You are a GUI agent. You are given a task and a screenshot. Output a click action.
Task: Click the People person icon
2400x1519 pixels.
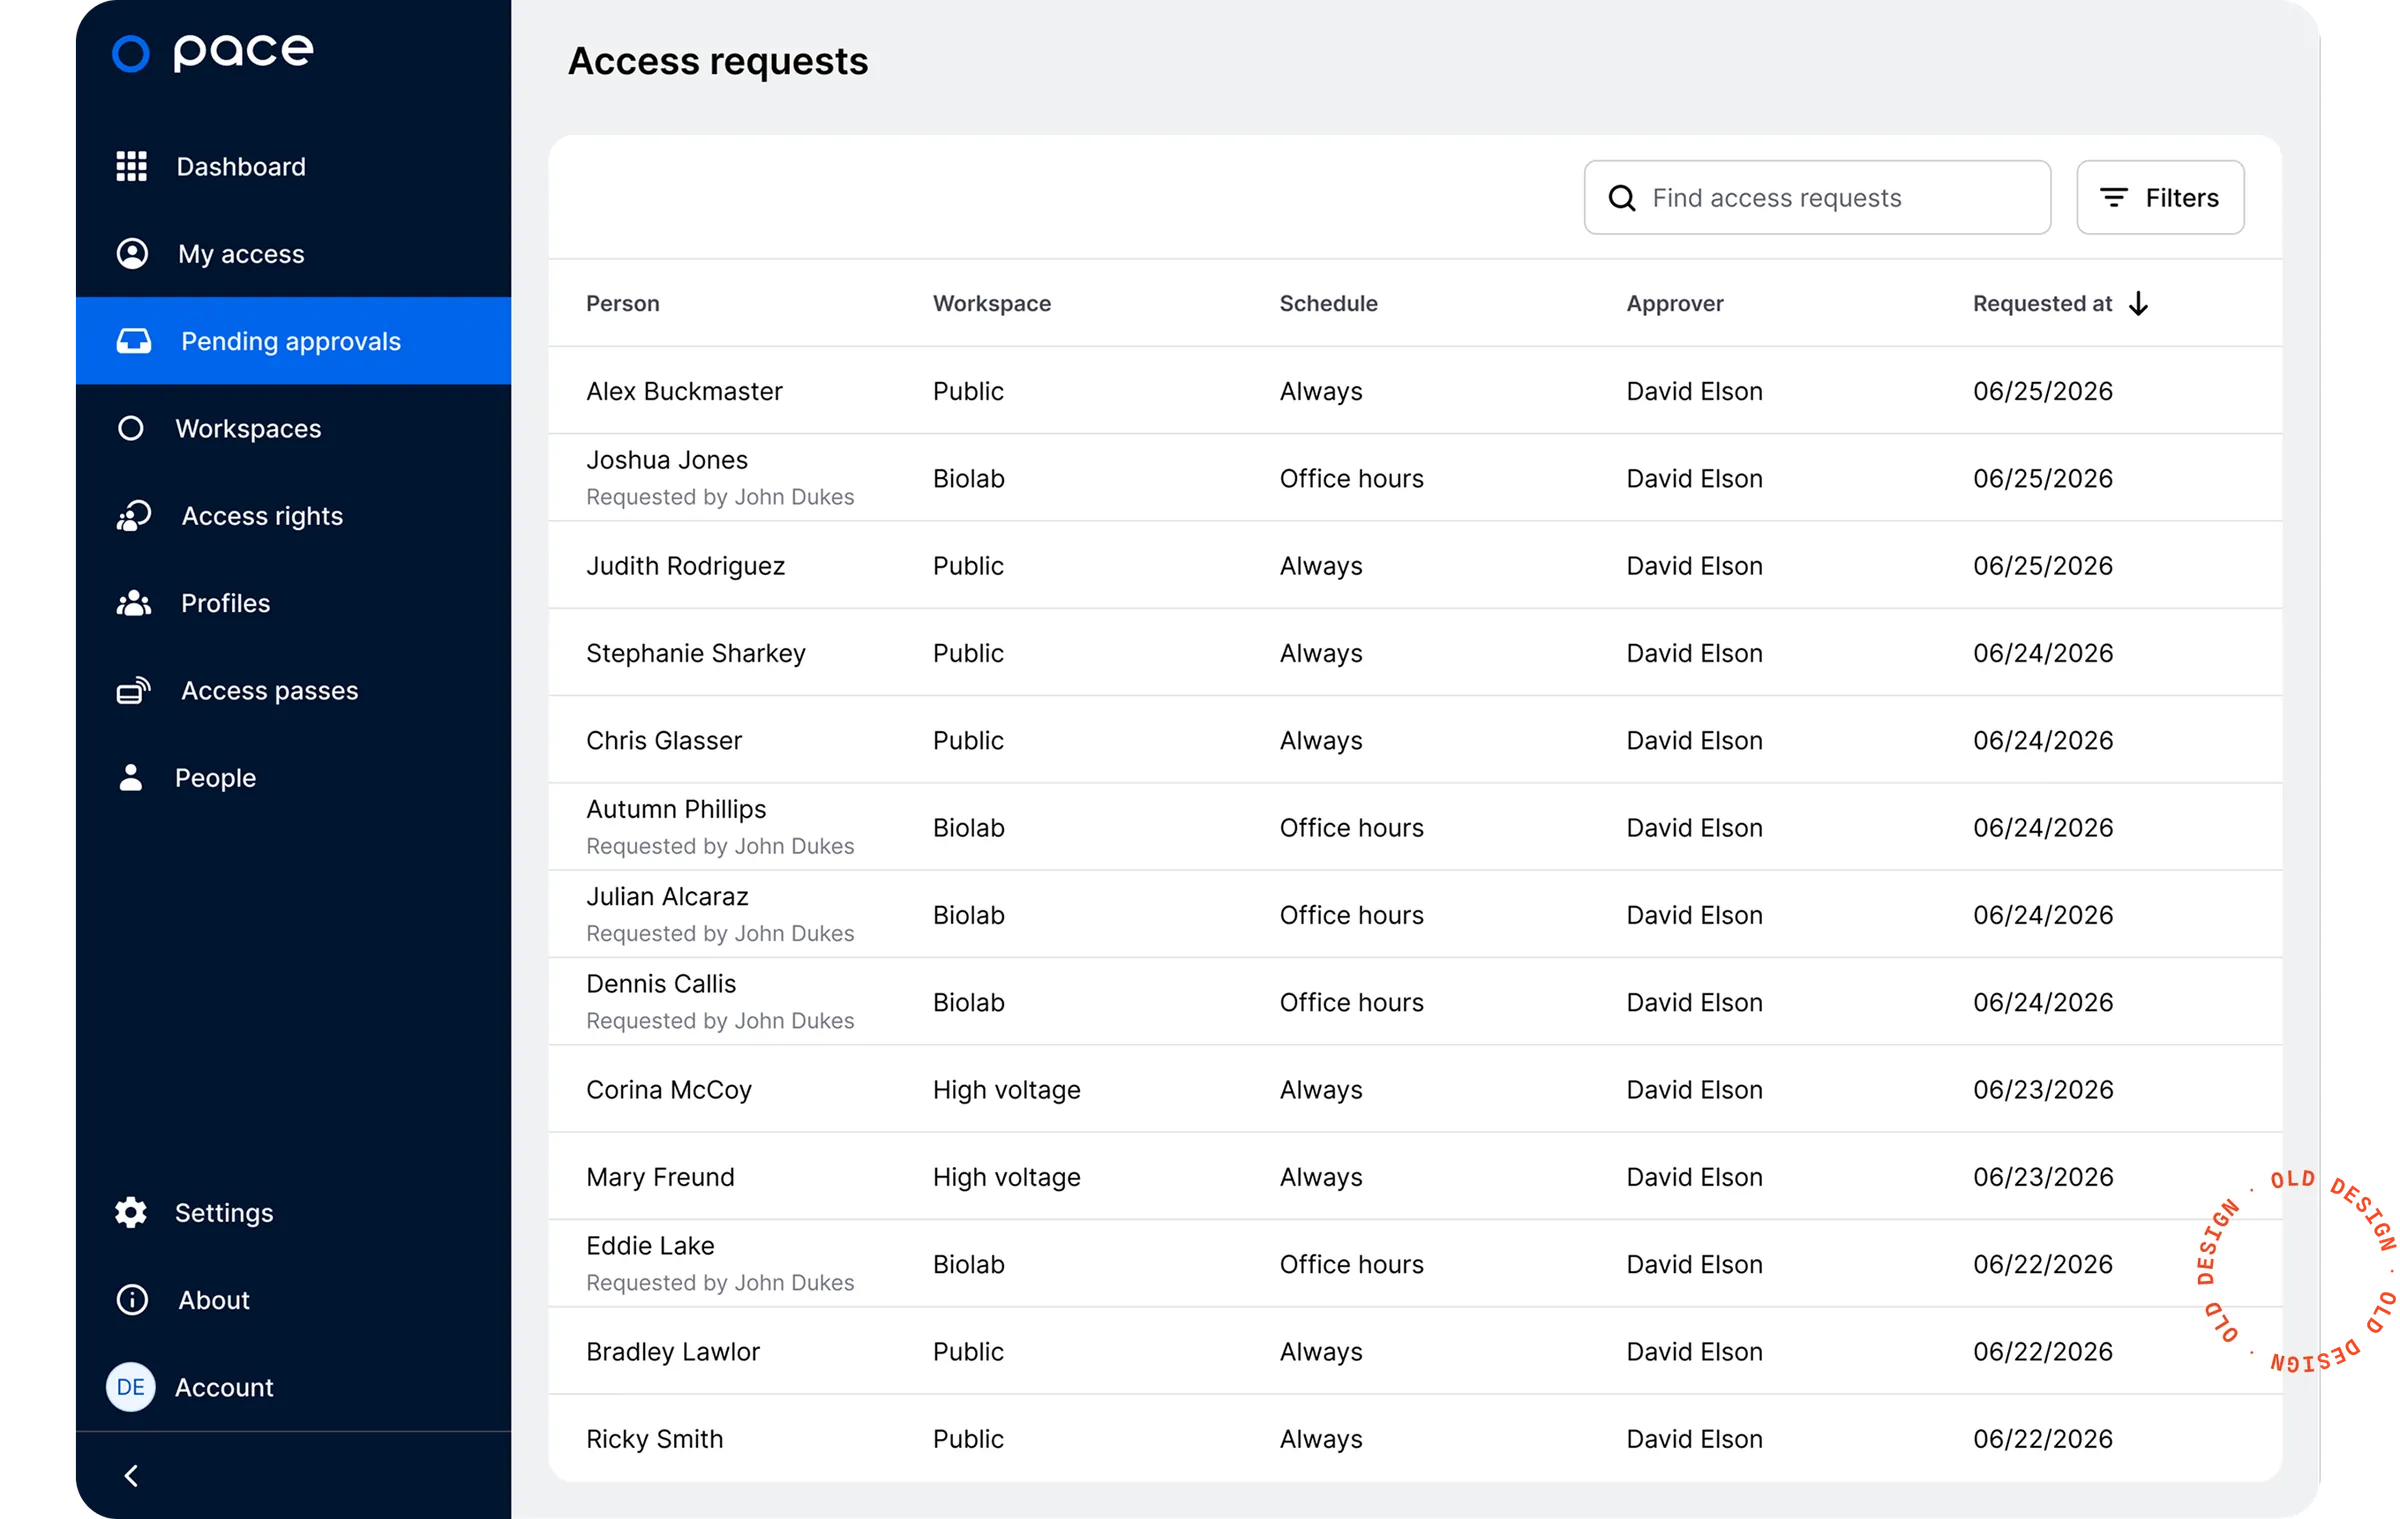[131, 777]
